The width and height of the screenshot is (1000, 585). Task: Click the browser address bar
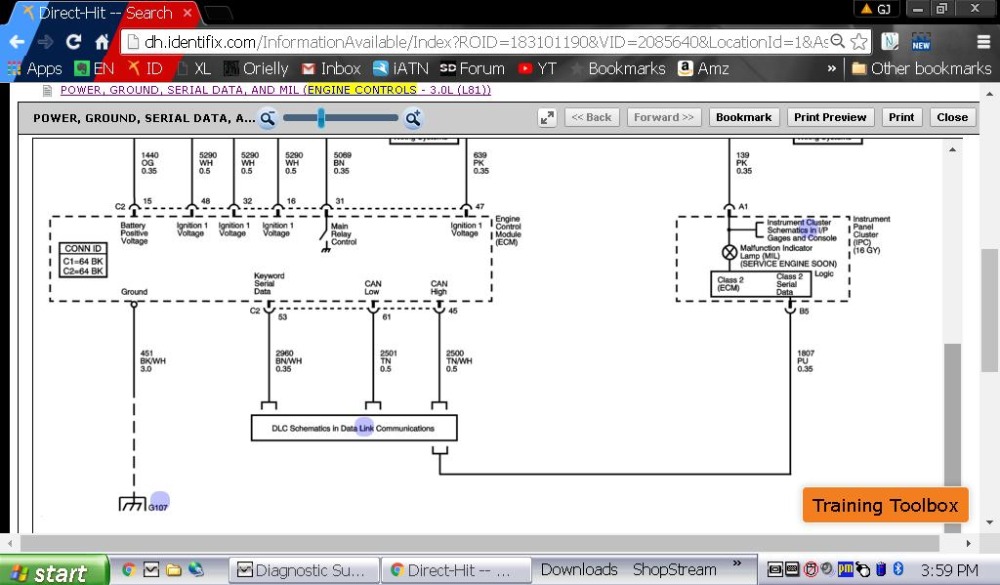[480, 42]
